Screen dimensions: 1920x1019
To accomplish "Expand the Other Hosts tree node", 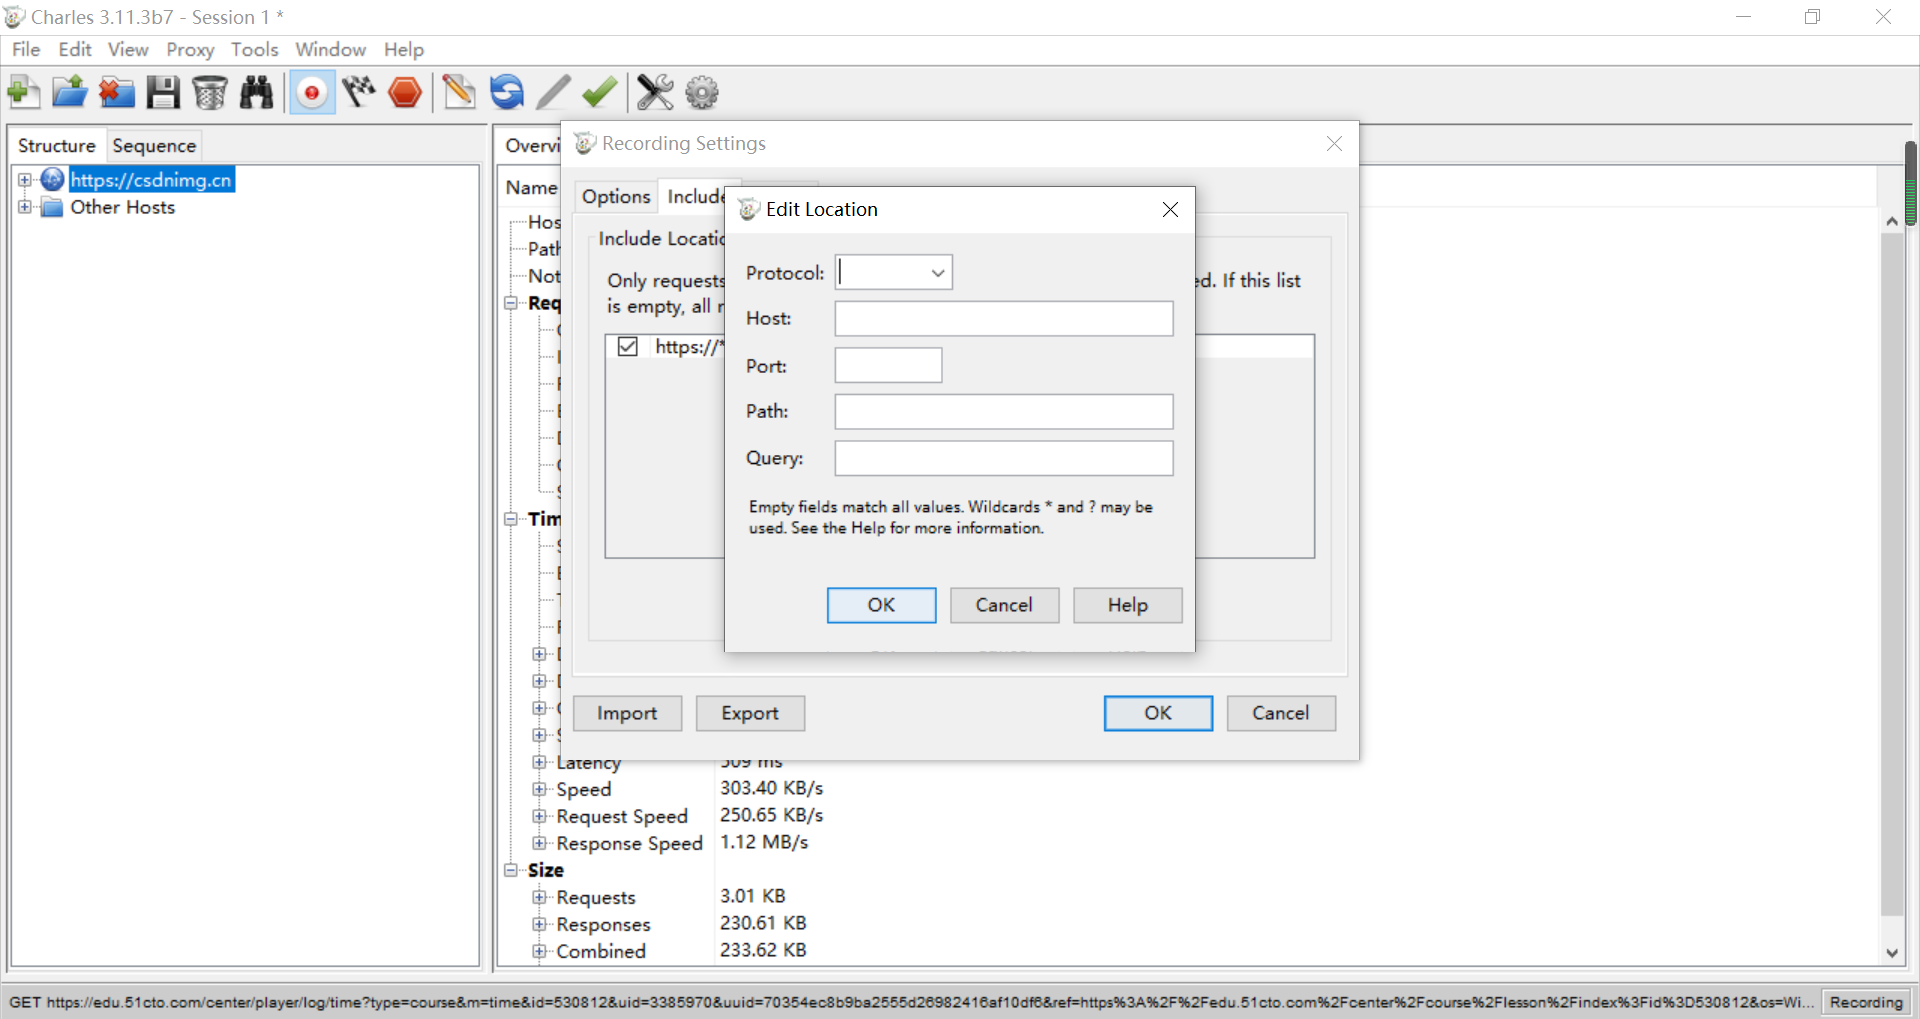I will pyautogui.click(x=25, y=207).
